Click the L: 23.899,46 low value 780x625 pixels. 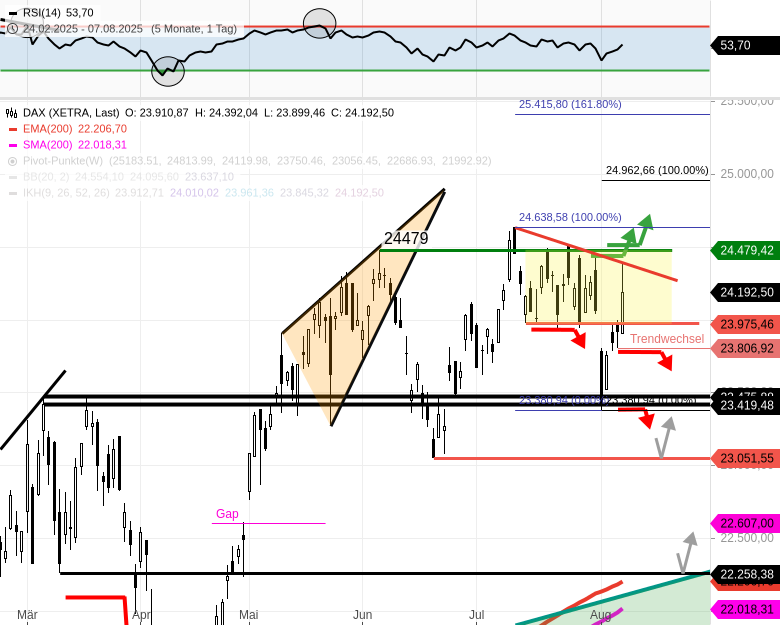click(294, 113)
